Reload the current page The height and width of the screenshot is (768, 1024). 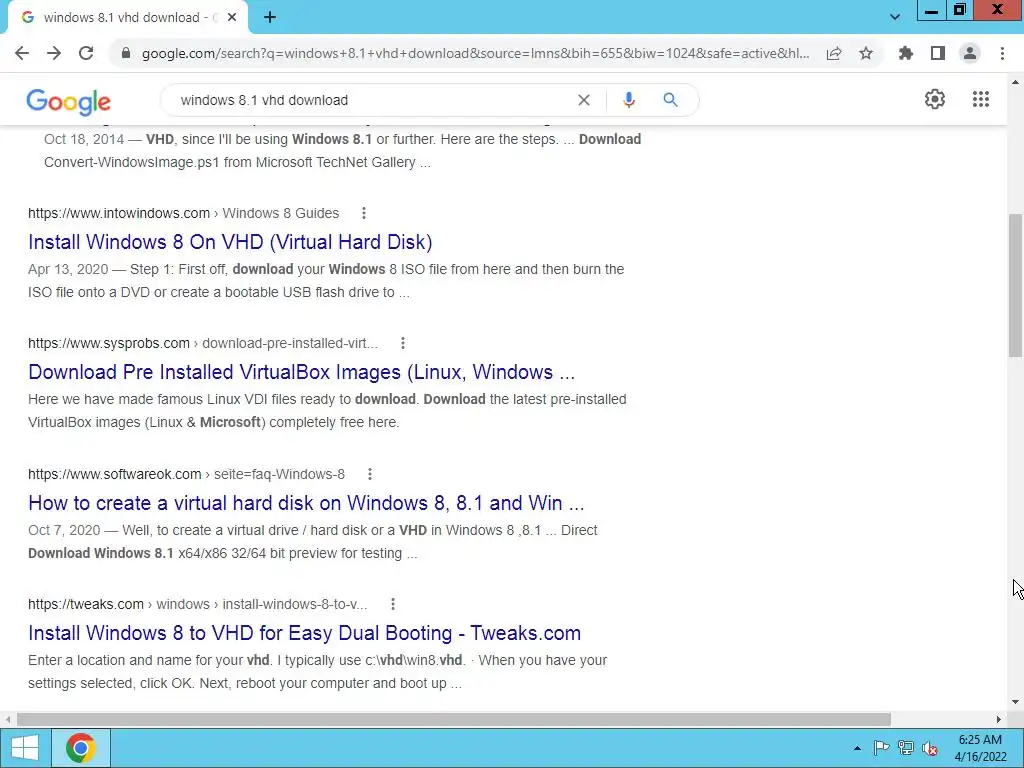(86, 54)
